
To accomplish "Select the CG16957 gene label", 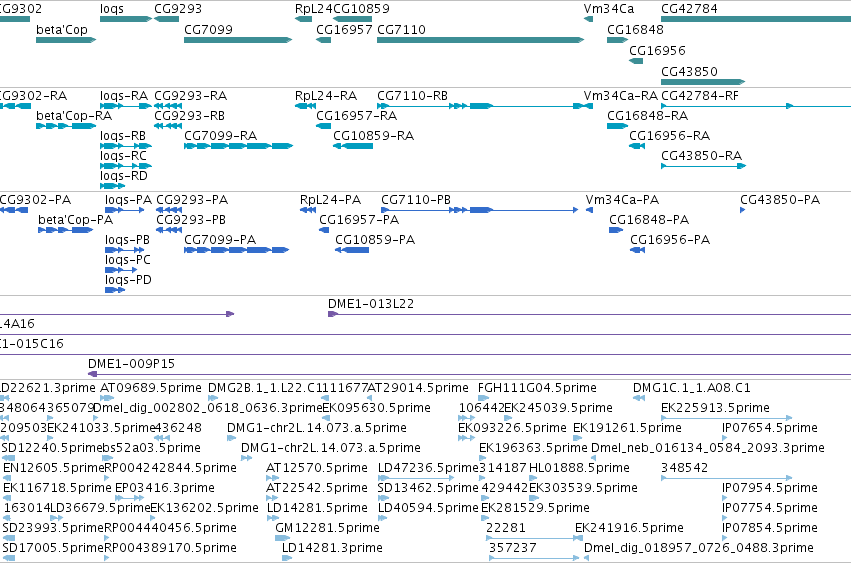I will (x=344, y=30).
